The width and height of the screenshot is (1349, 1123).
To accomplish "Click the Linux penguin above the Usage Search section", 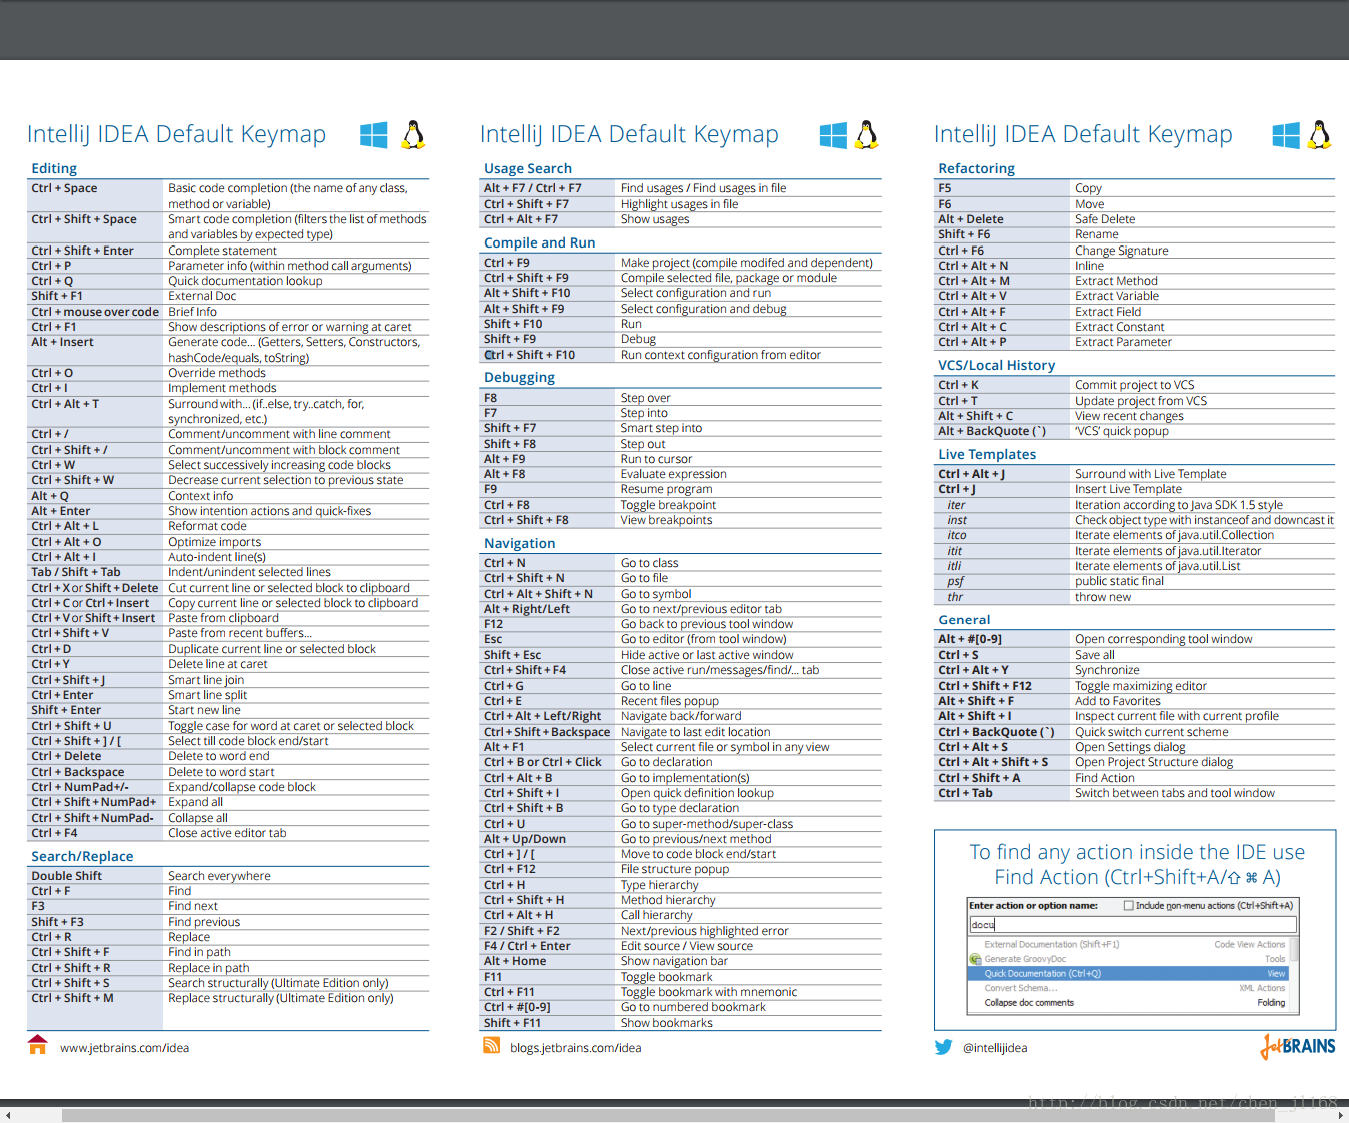I will click(867, 135).
